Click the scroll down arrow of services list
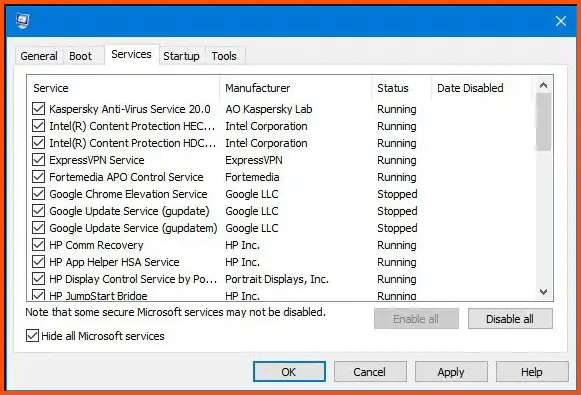581x395 pixels. pyautogui.click(x=543, y=292)
